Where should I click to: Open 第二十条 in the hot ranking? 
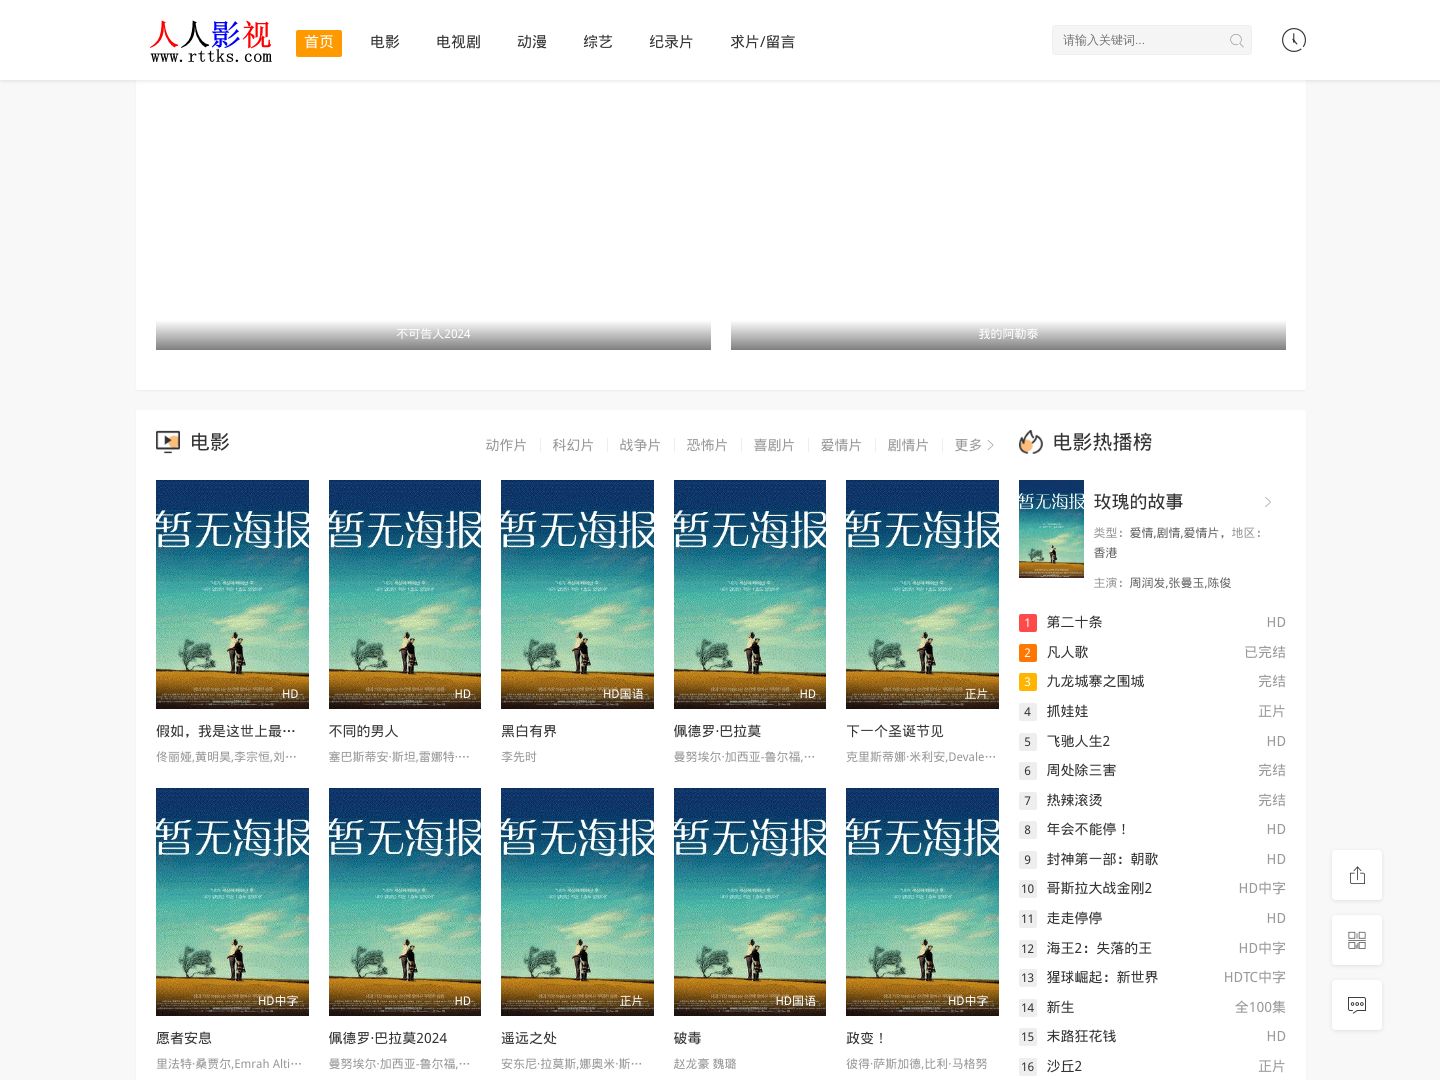pos(1074,622)
